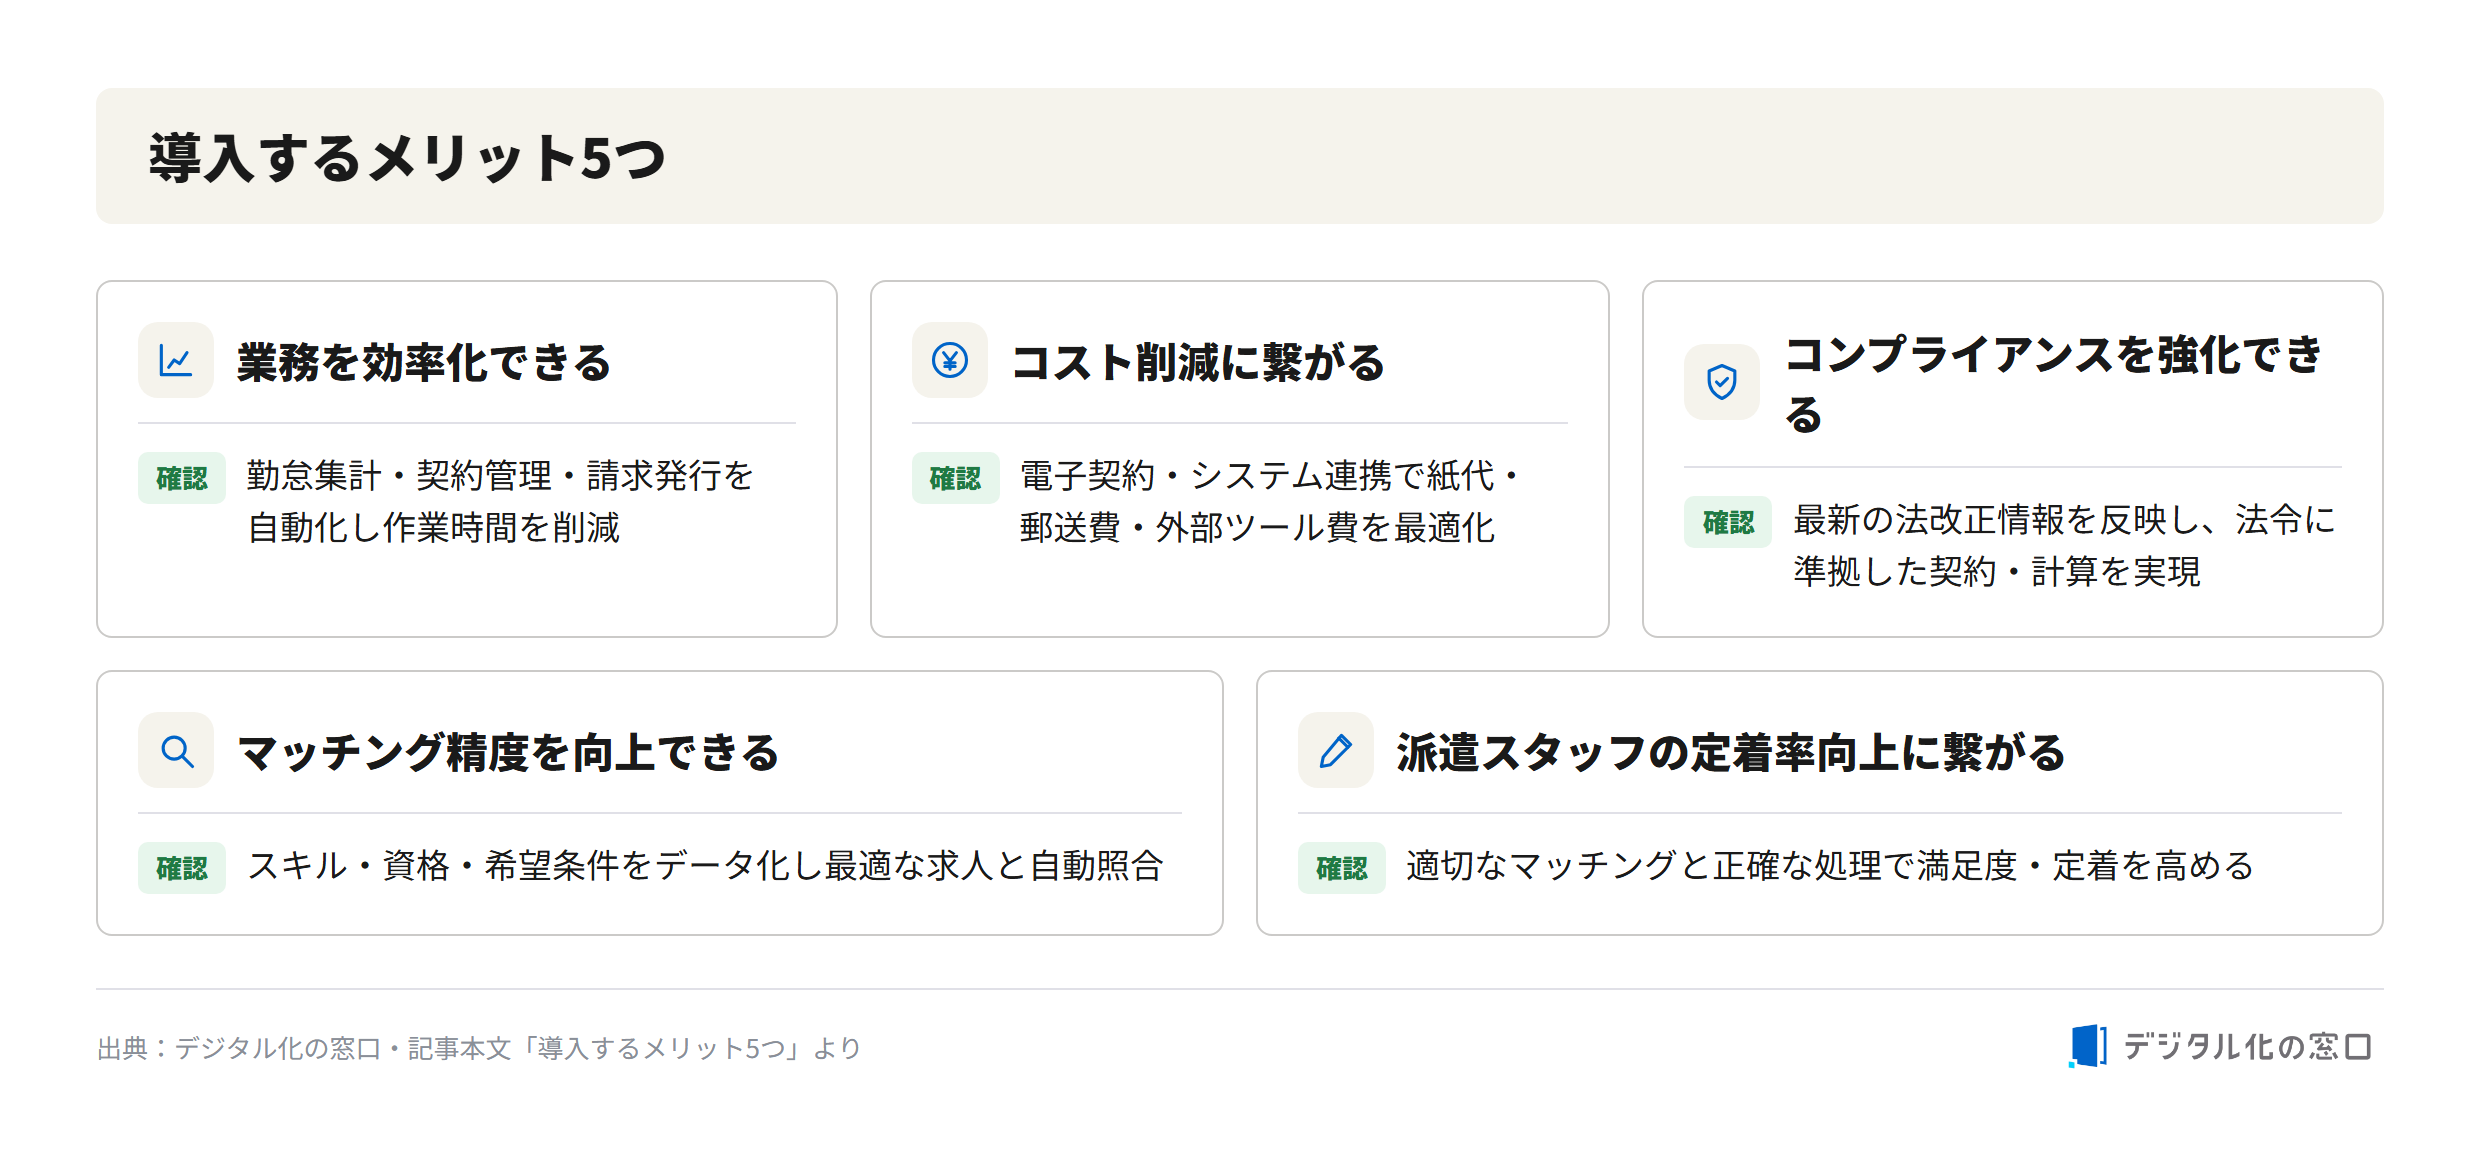Click the heading 導入するメリット5つ
2480x1164 pixels.
[407, 158]
